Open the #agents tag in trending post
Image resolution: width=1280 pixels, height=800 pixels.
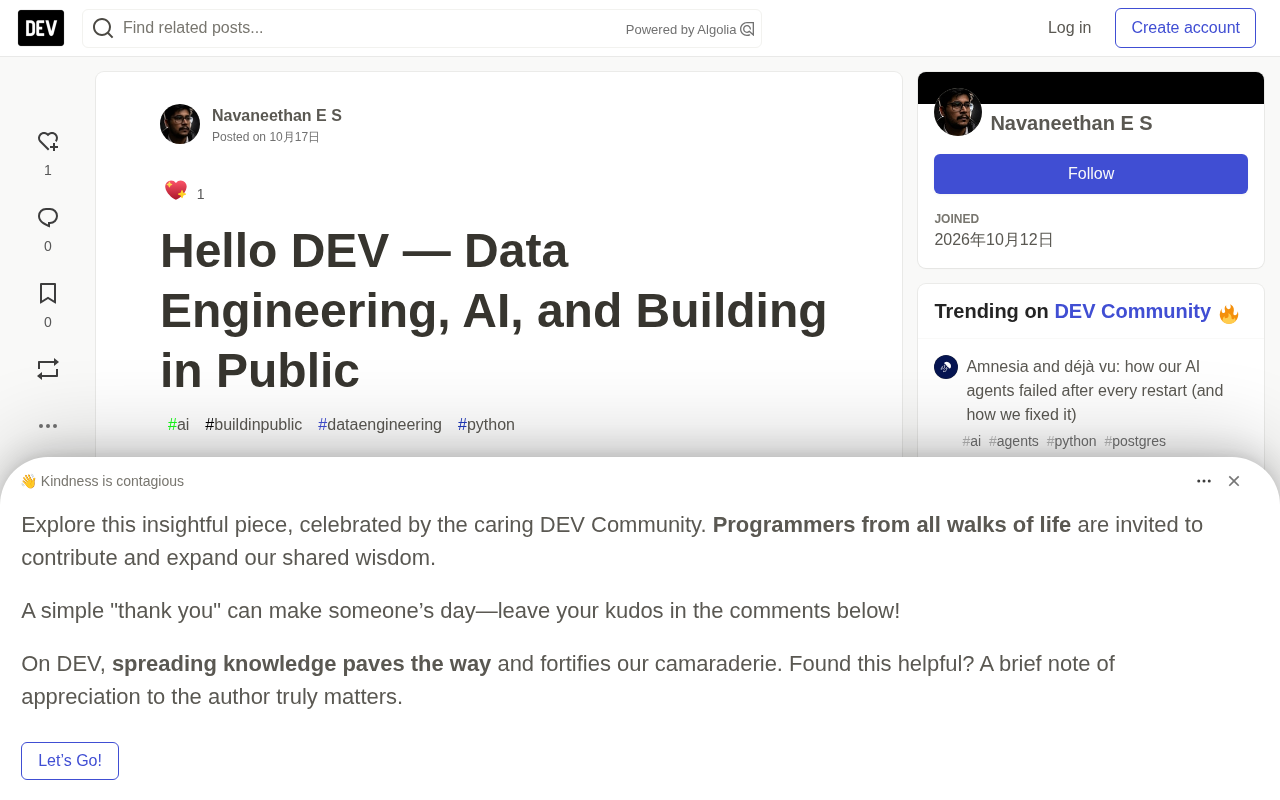[x=1014, y=441]
